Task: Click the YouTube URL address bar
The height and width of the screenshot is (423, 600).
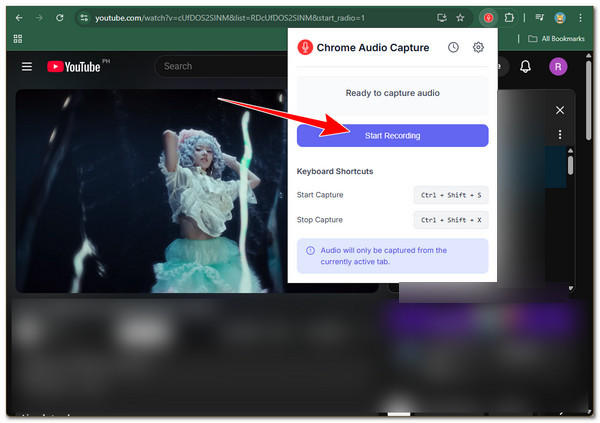Action: (x=230, y=18)
